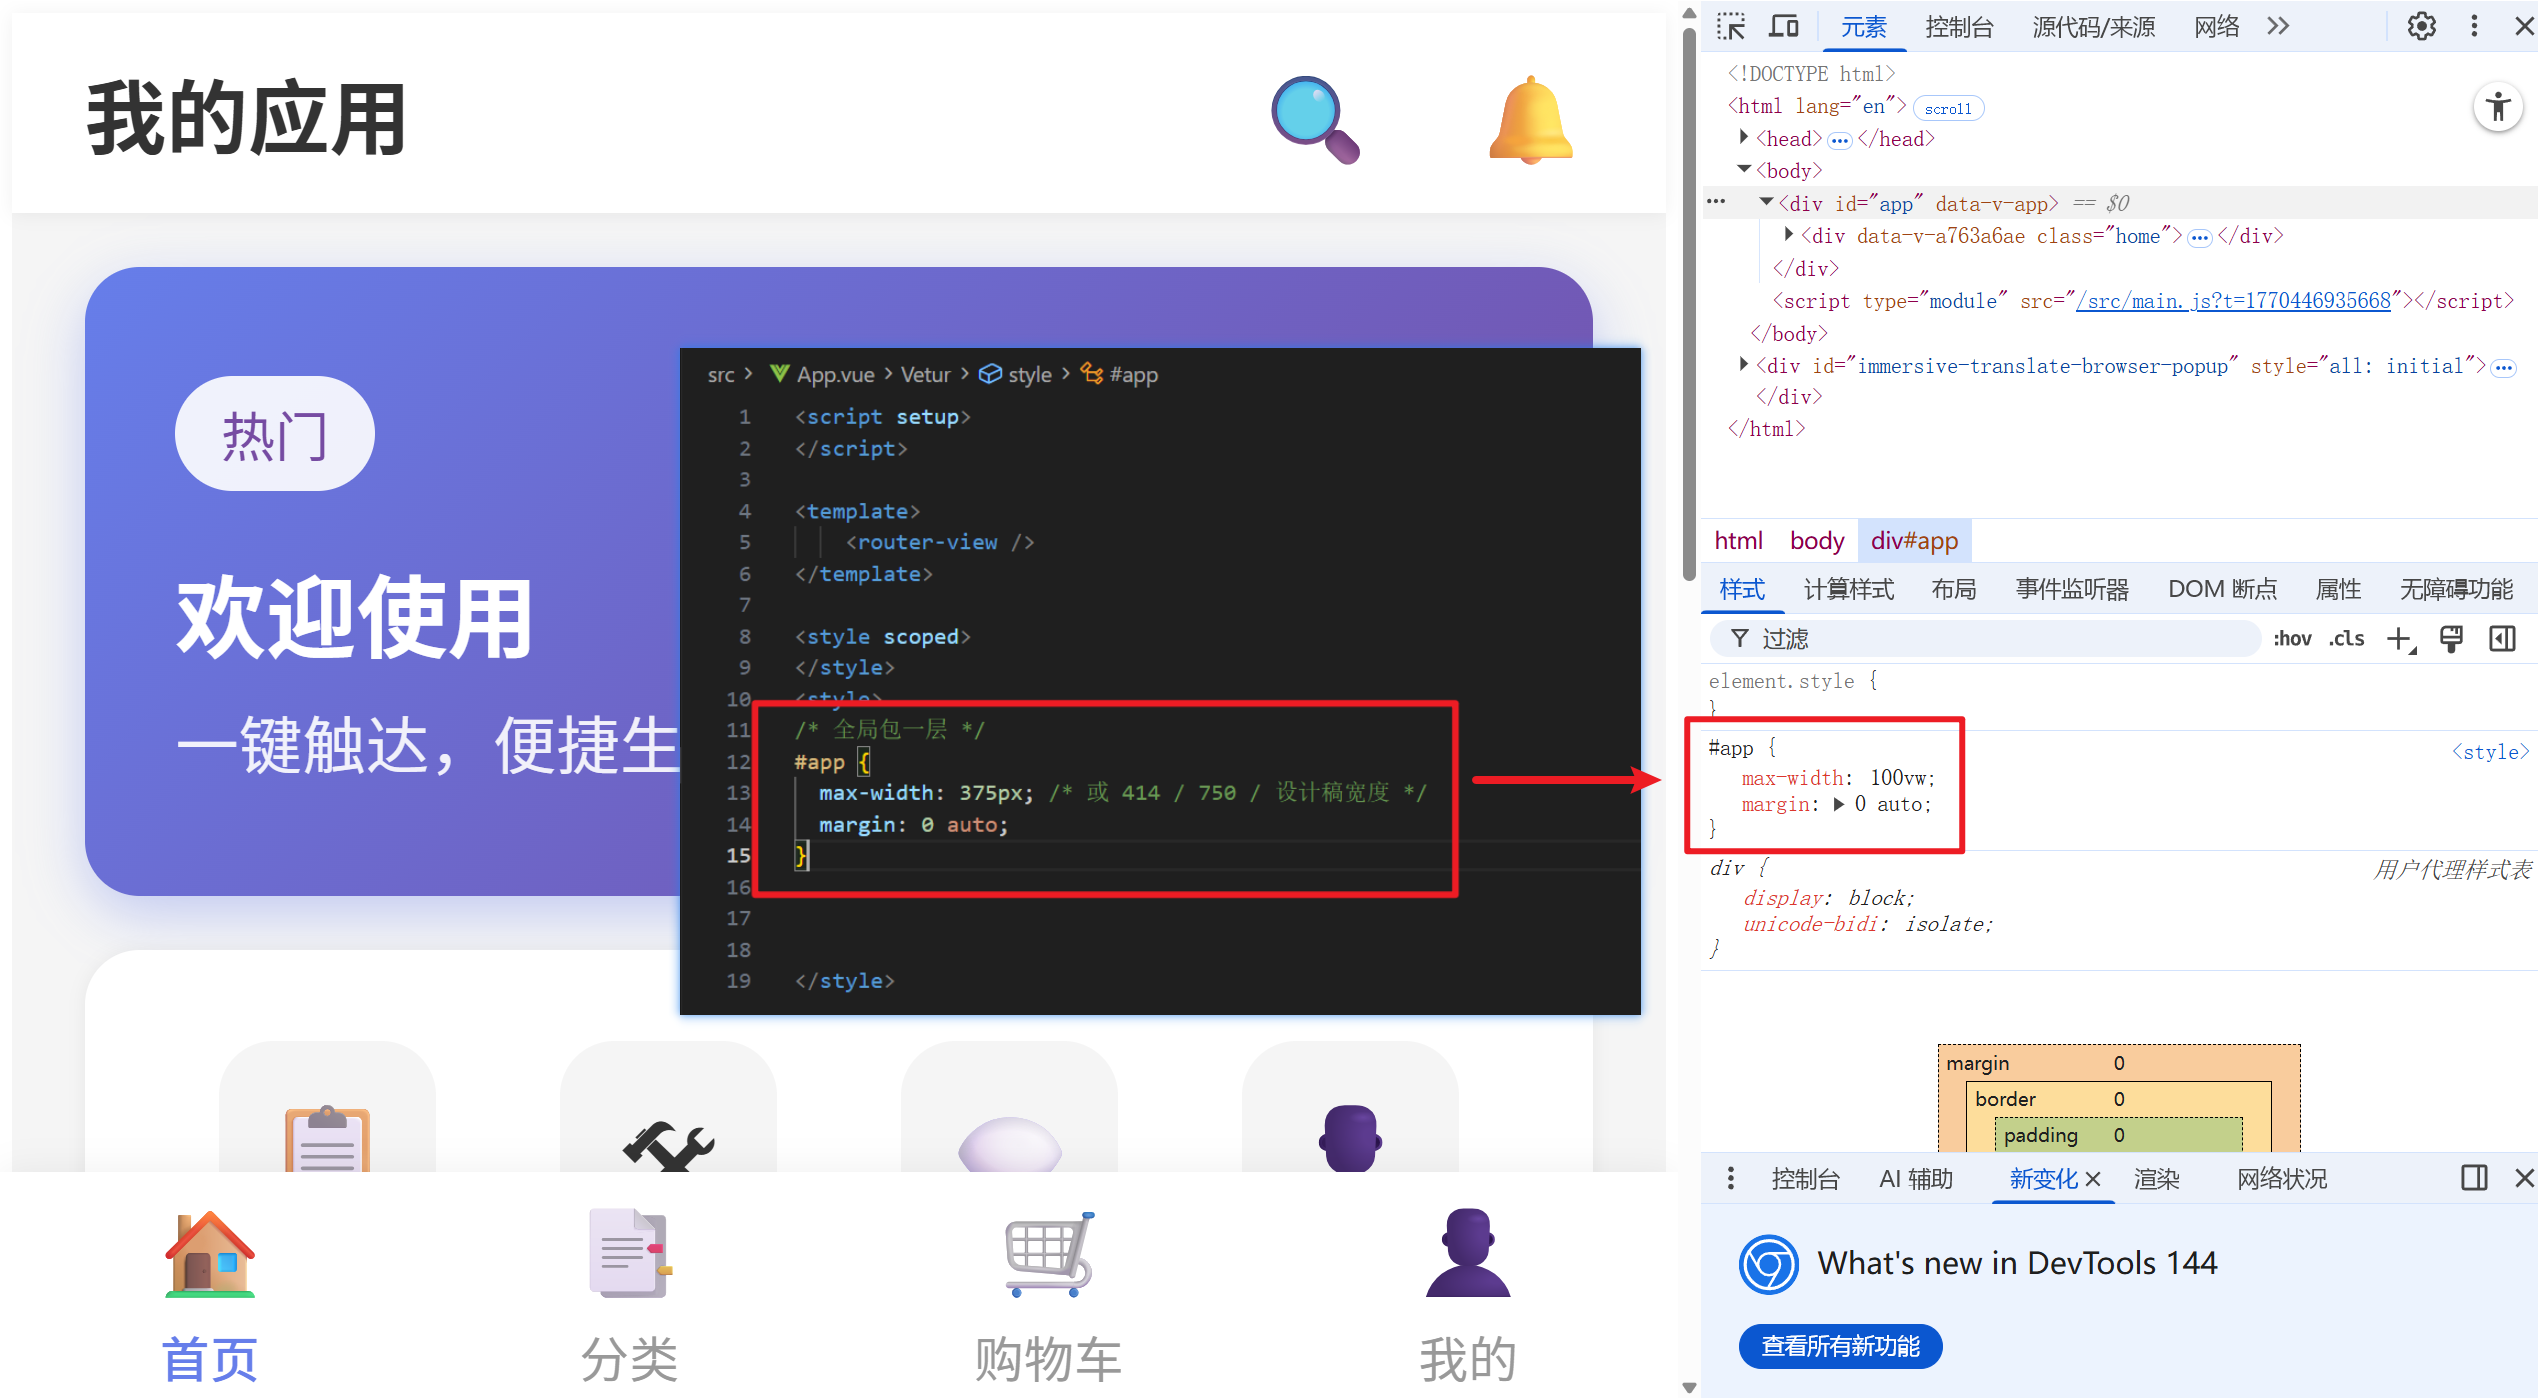Expand the head element node
The height and width of the screenshot is (1398, 2538).
[1744, 138]
